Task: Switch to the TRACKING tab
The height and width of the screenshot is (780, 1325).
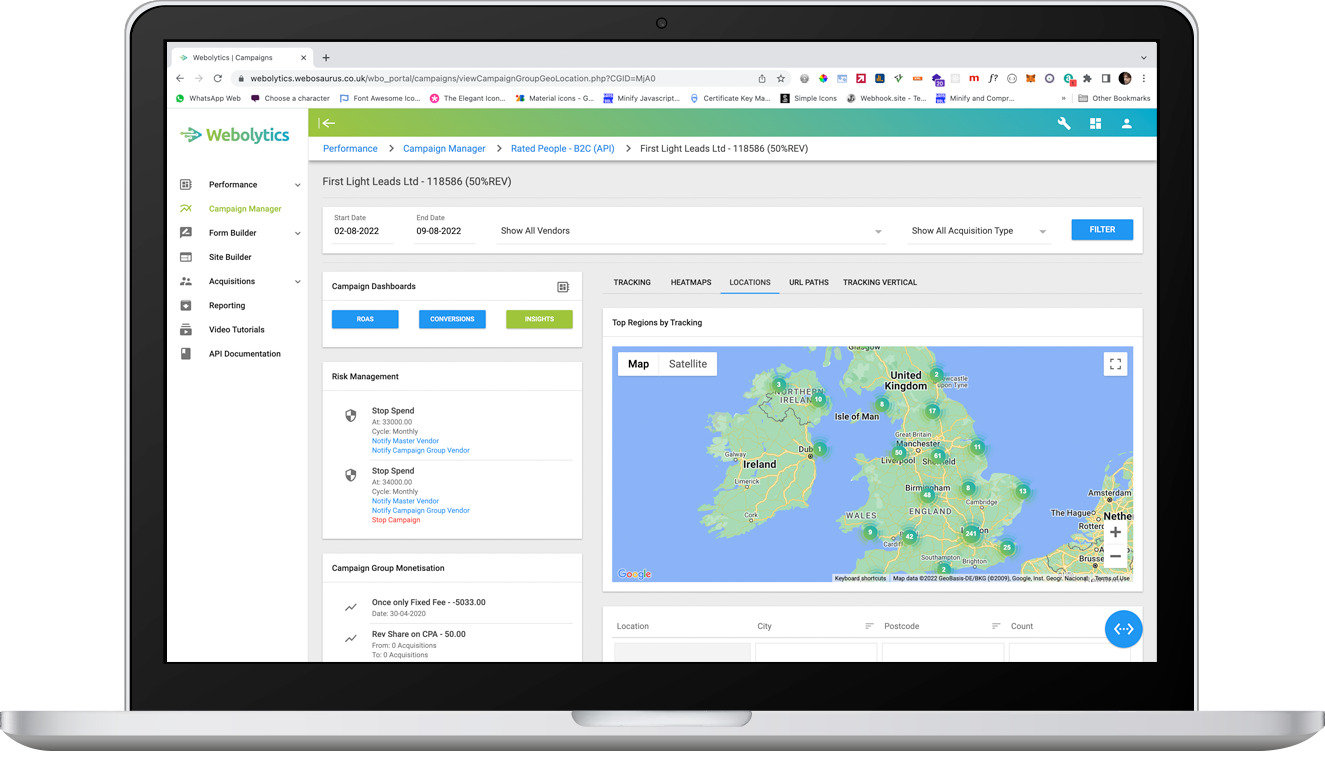Action: 632,282
